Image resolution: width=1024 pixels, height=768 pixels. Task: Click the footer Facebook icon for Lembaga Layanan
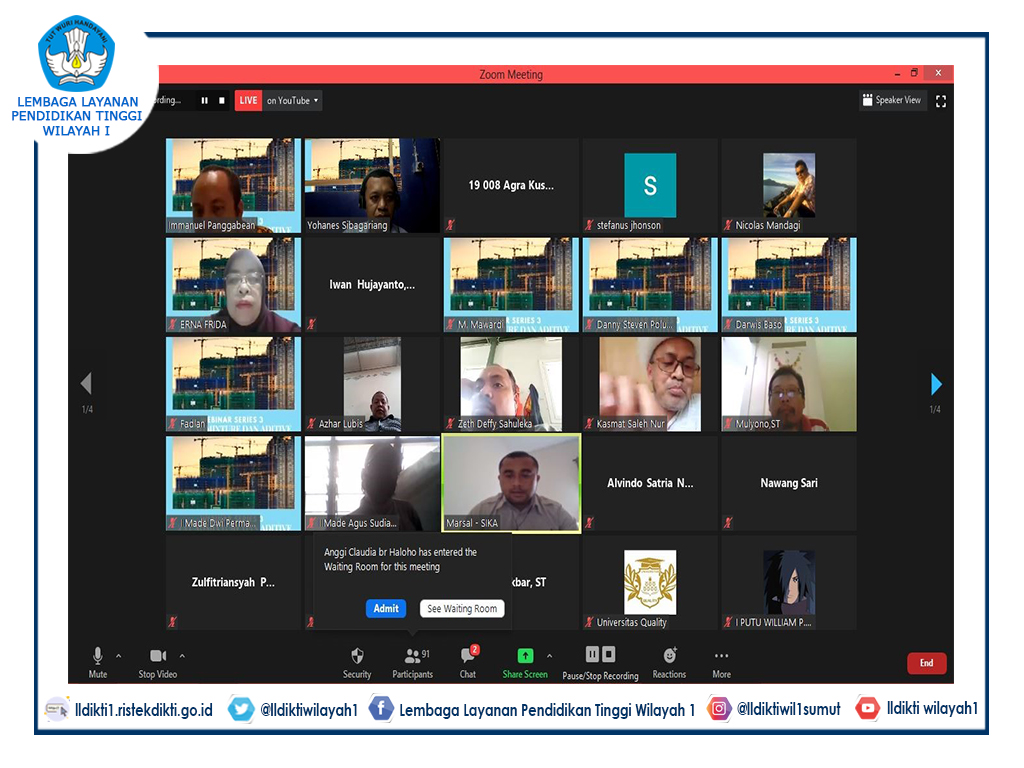pyautogui.click(x=381, y=709)
